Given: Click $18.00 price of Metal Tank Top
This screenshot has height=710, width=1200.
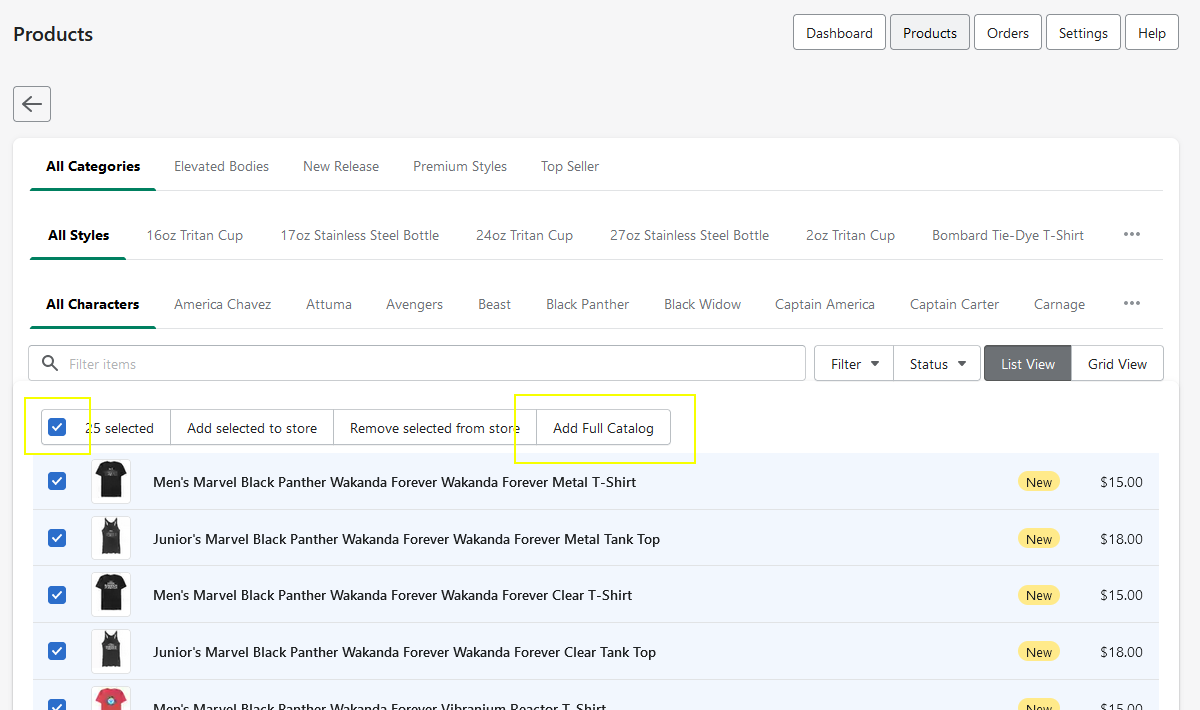Looking at the screenshot, I should point(1121,539).
